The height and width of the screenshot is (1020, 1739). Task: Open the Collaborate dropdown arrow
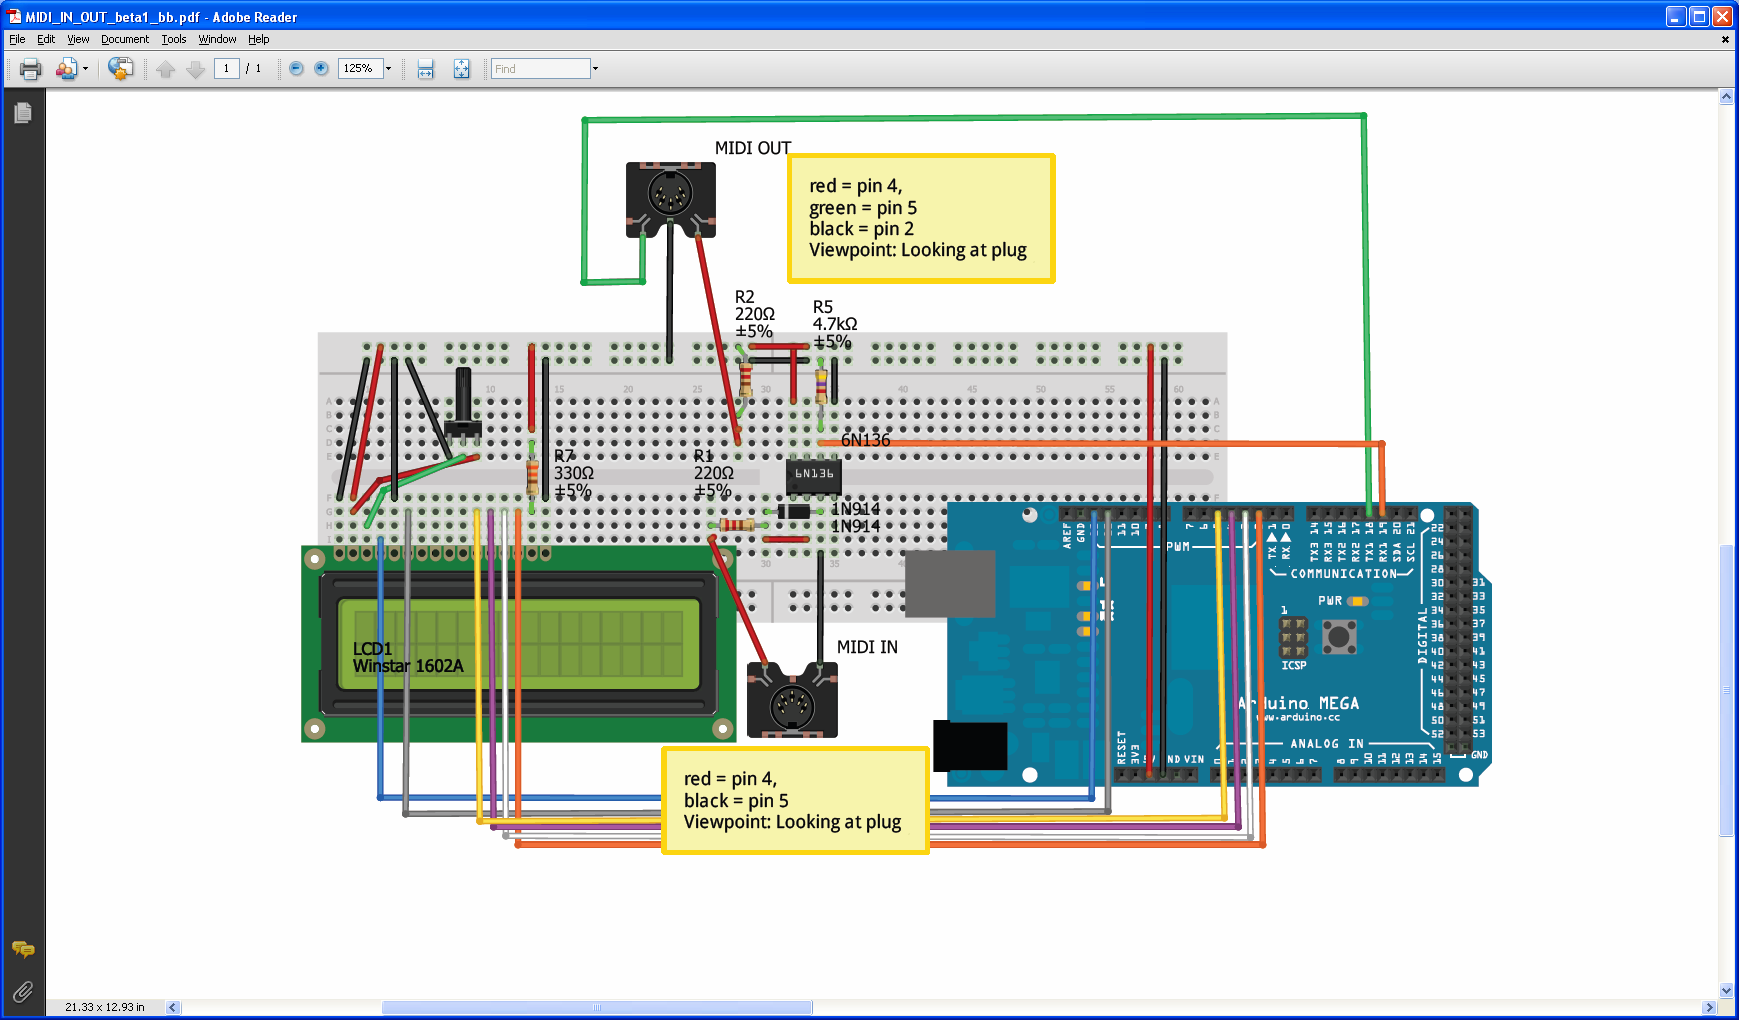(x=86, y=69)
